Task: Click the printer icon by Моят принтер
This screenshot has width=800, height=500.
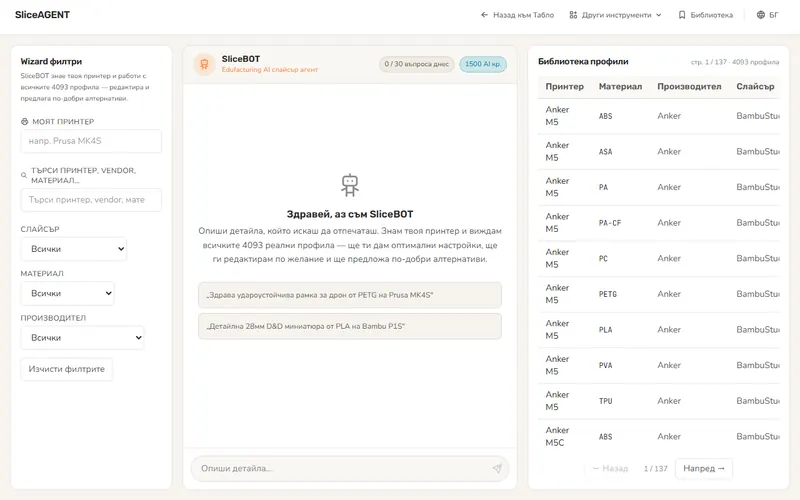Action: coord(24,122)
